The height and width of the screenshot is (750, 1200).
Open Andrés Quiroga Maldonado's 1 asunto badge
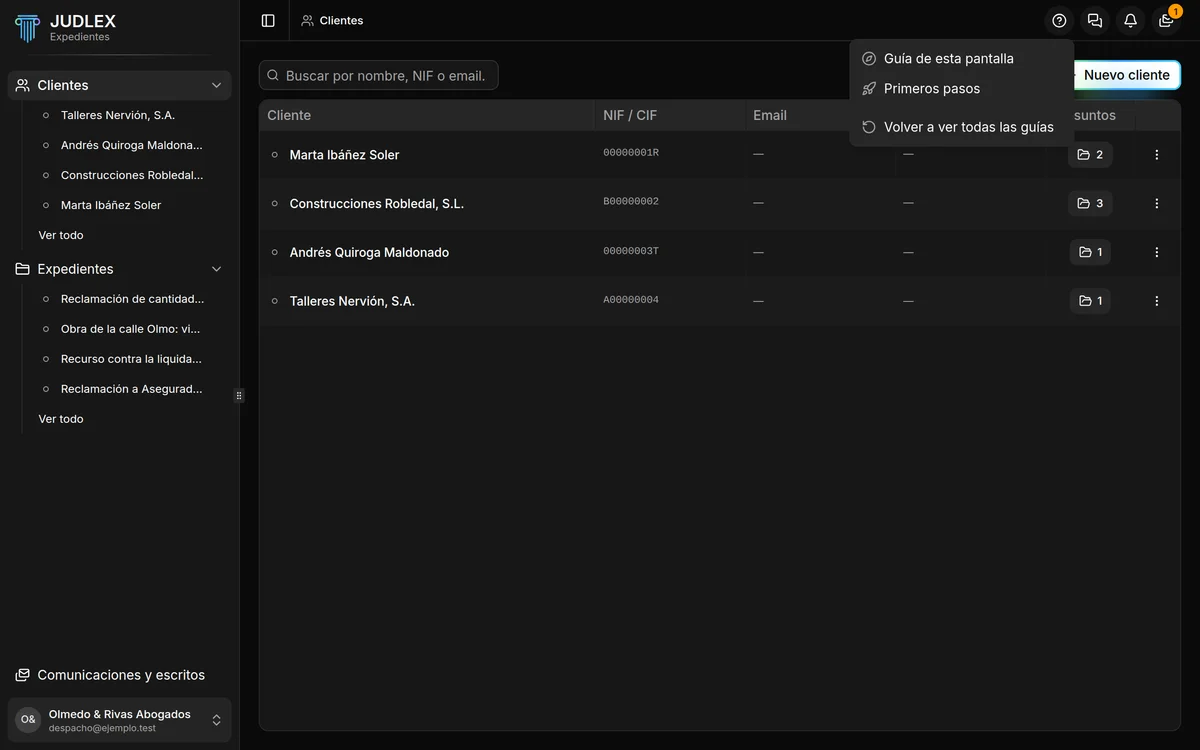click(1090, 252)
